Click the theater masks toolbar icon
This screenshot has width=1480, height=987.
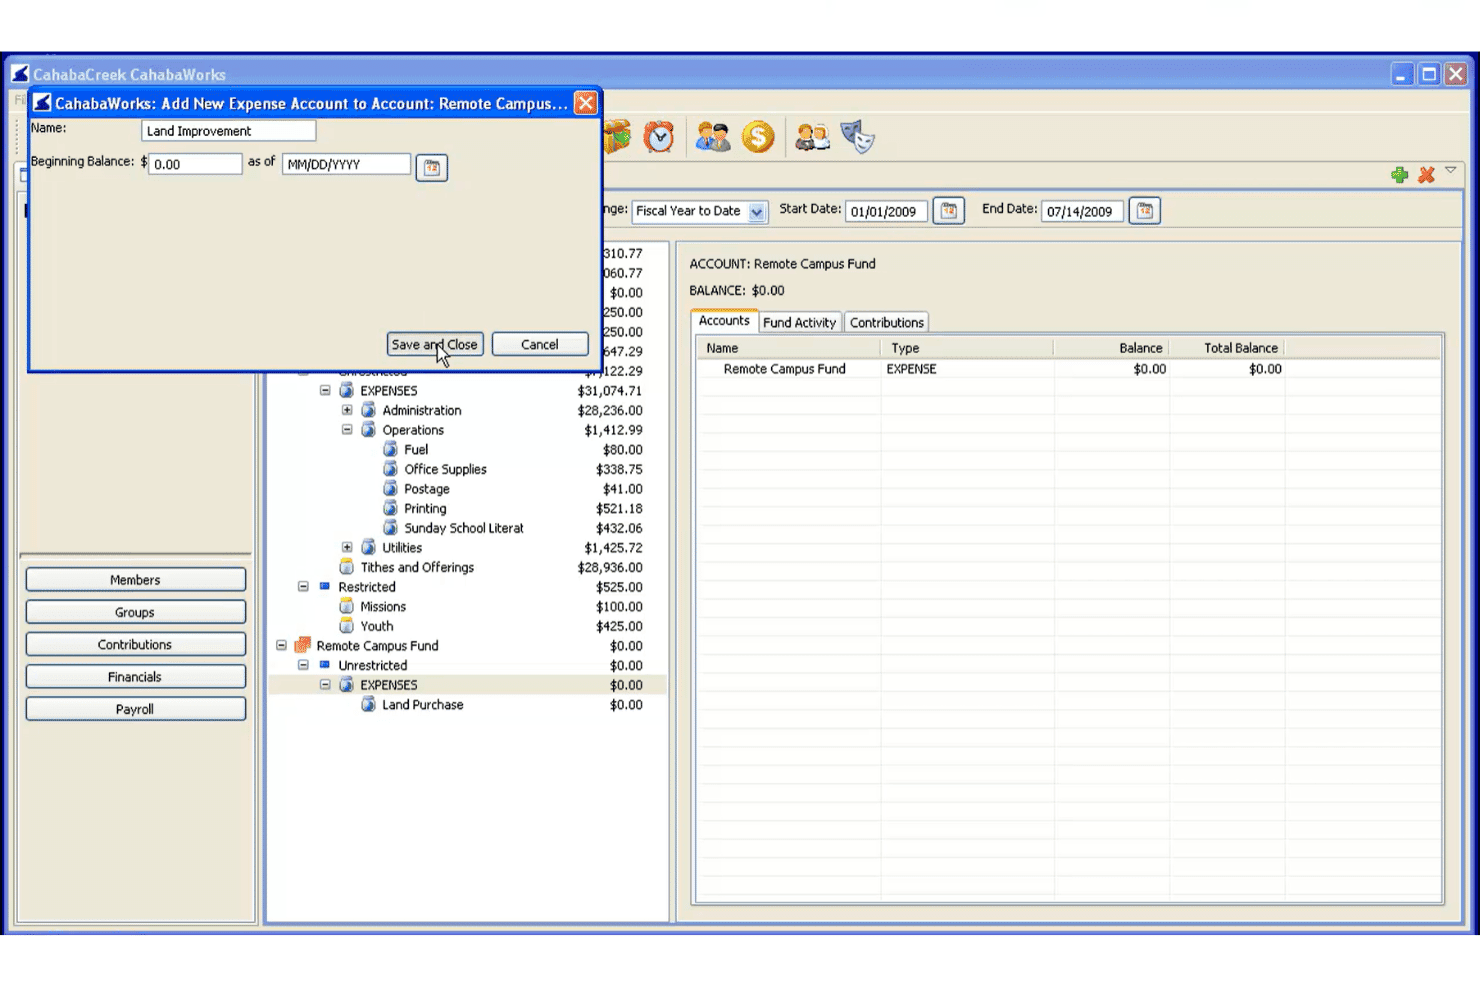coord(858,137)
